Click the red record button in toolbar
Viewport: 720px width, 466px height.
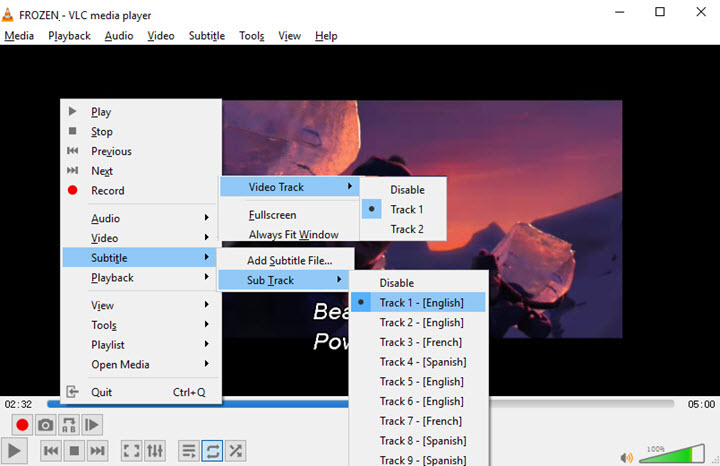22,425
